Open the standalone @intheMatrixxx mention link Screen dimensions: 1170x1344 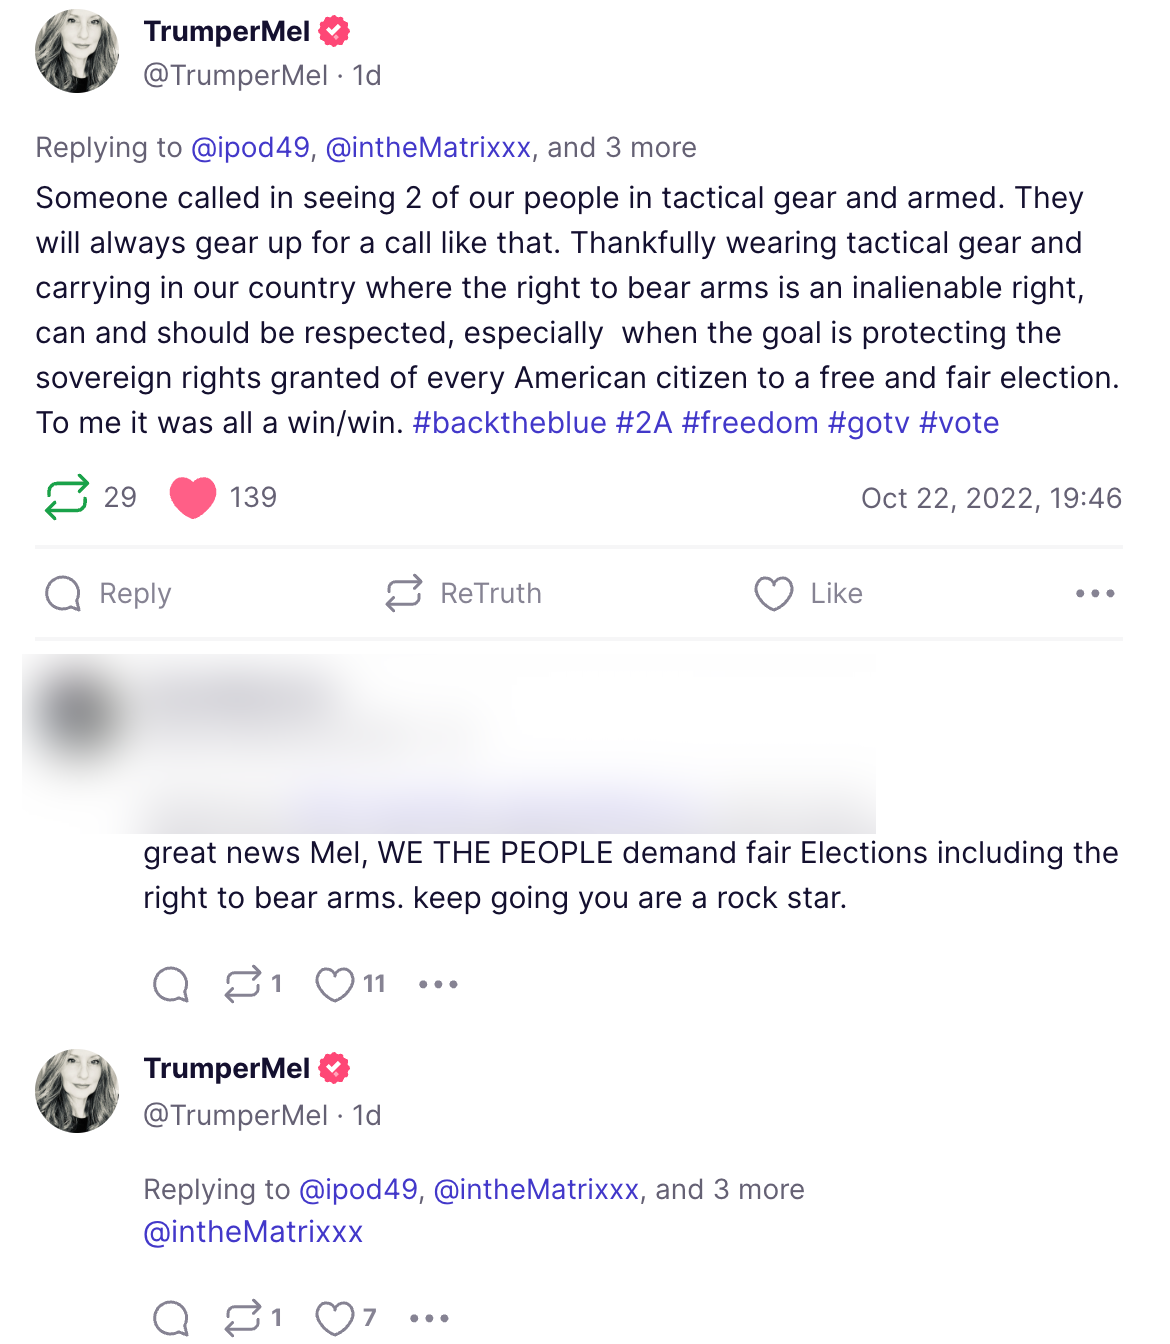pos(253,1232)
